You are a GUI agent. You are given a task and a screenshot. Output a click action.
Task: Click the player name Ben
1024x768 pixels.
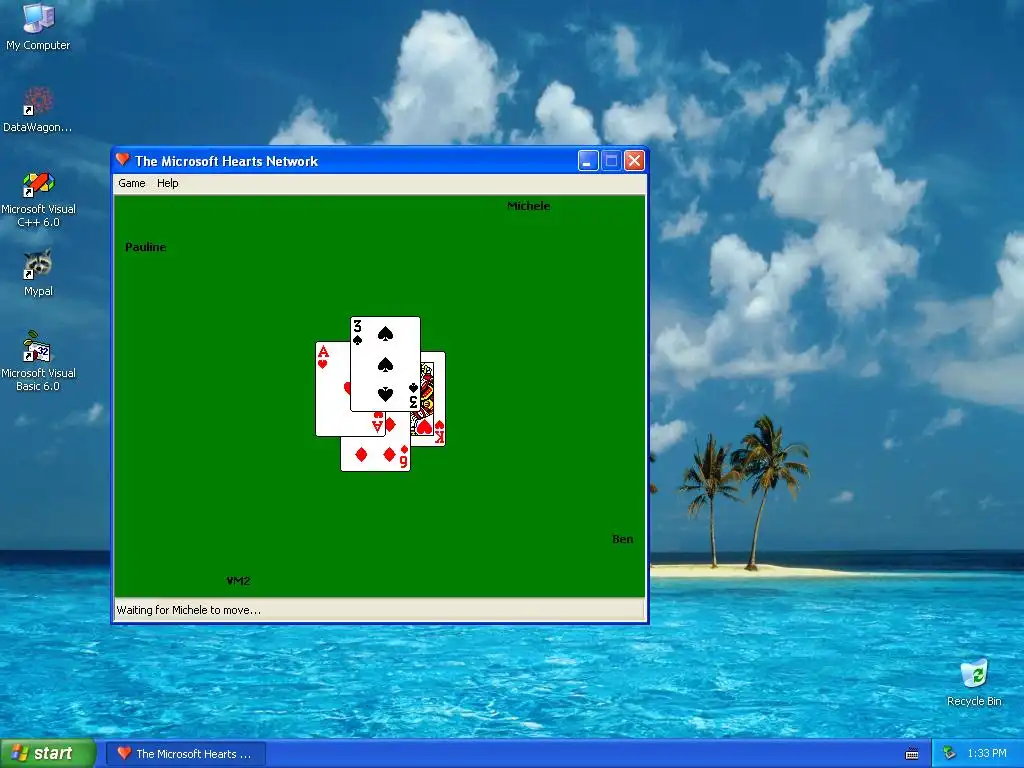[622, 539]
